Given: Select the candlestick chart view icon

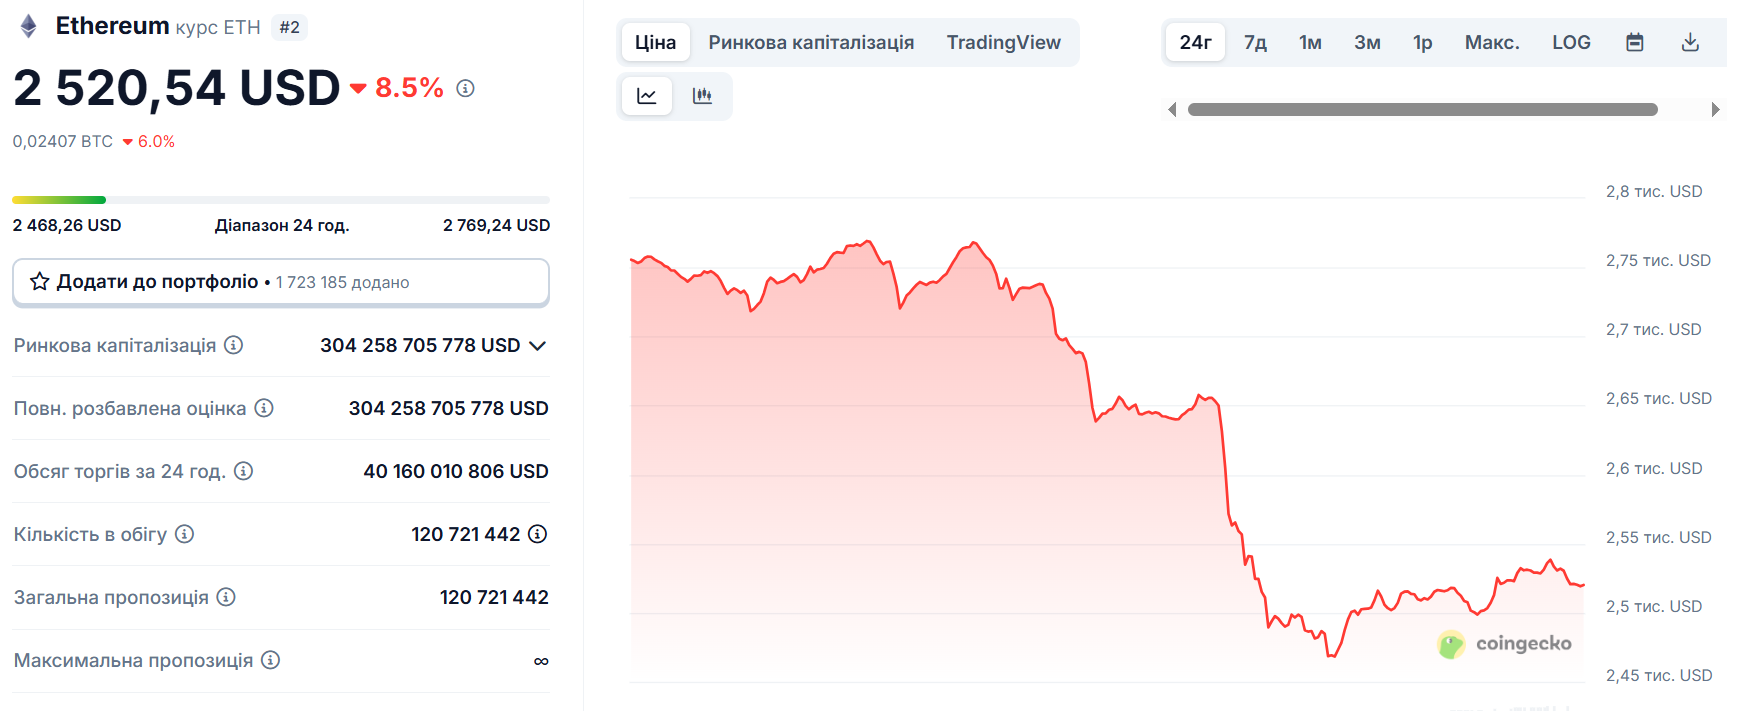Looking at the screenshot, I should coord(703,96).
